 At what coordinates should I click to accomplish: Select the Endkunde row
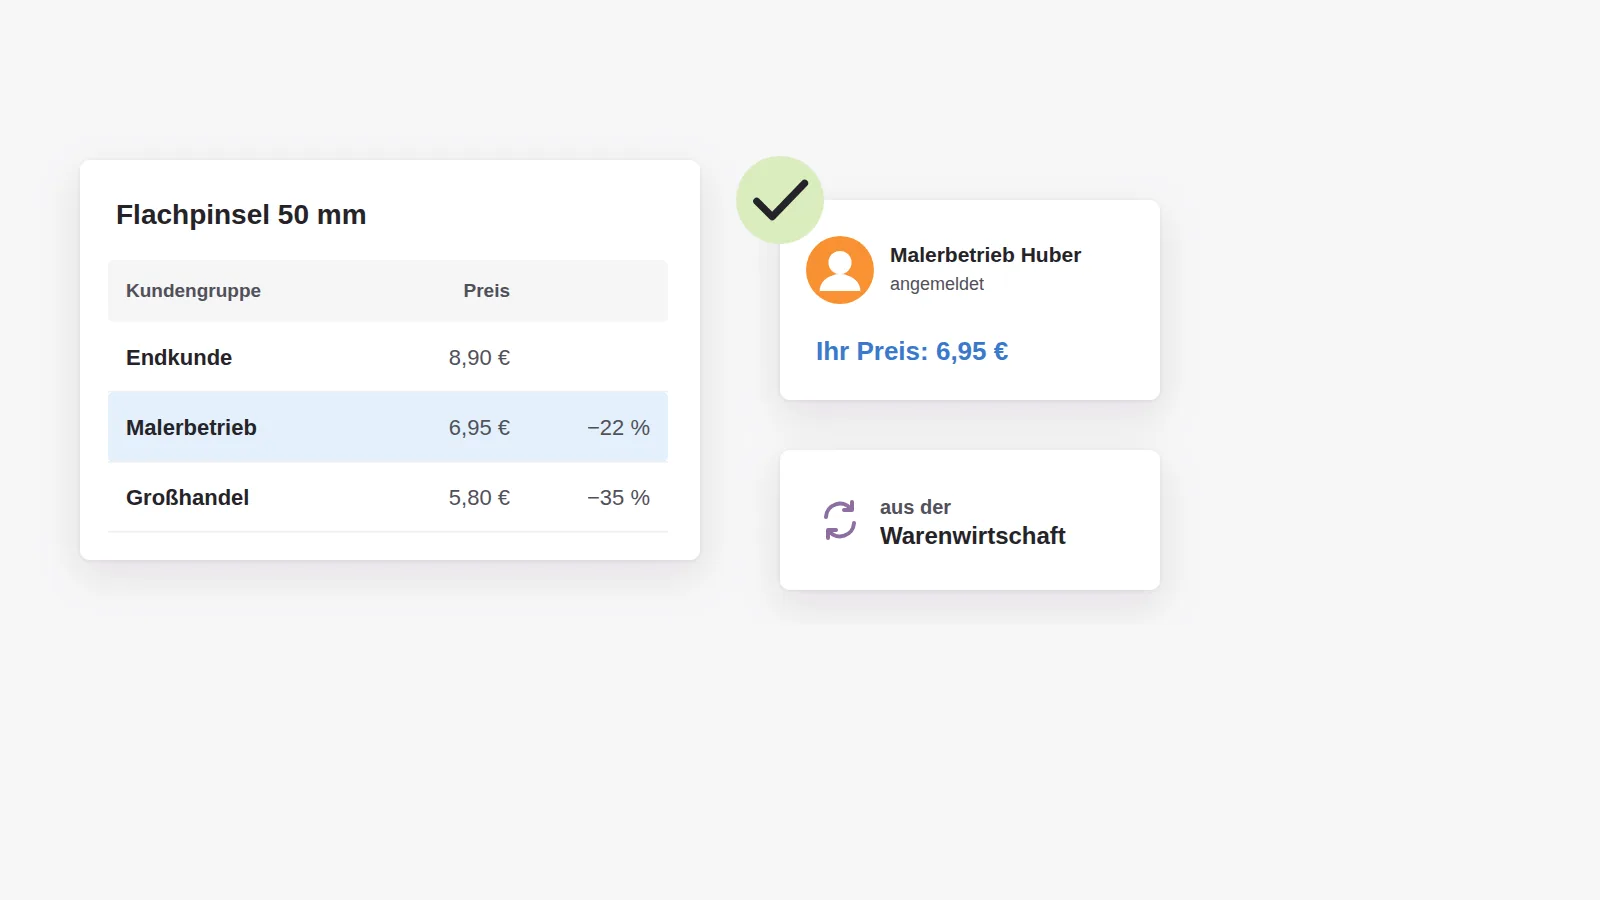point(388,357)
